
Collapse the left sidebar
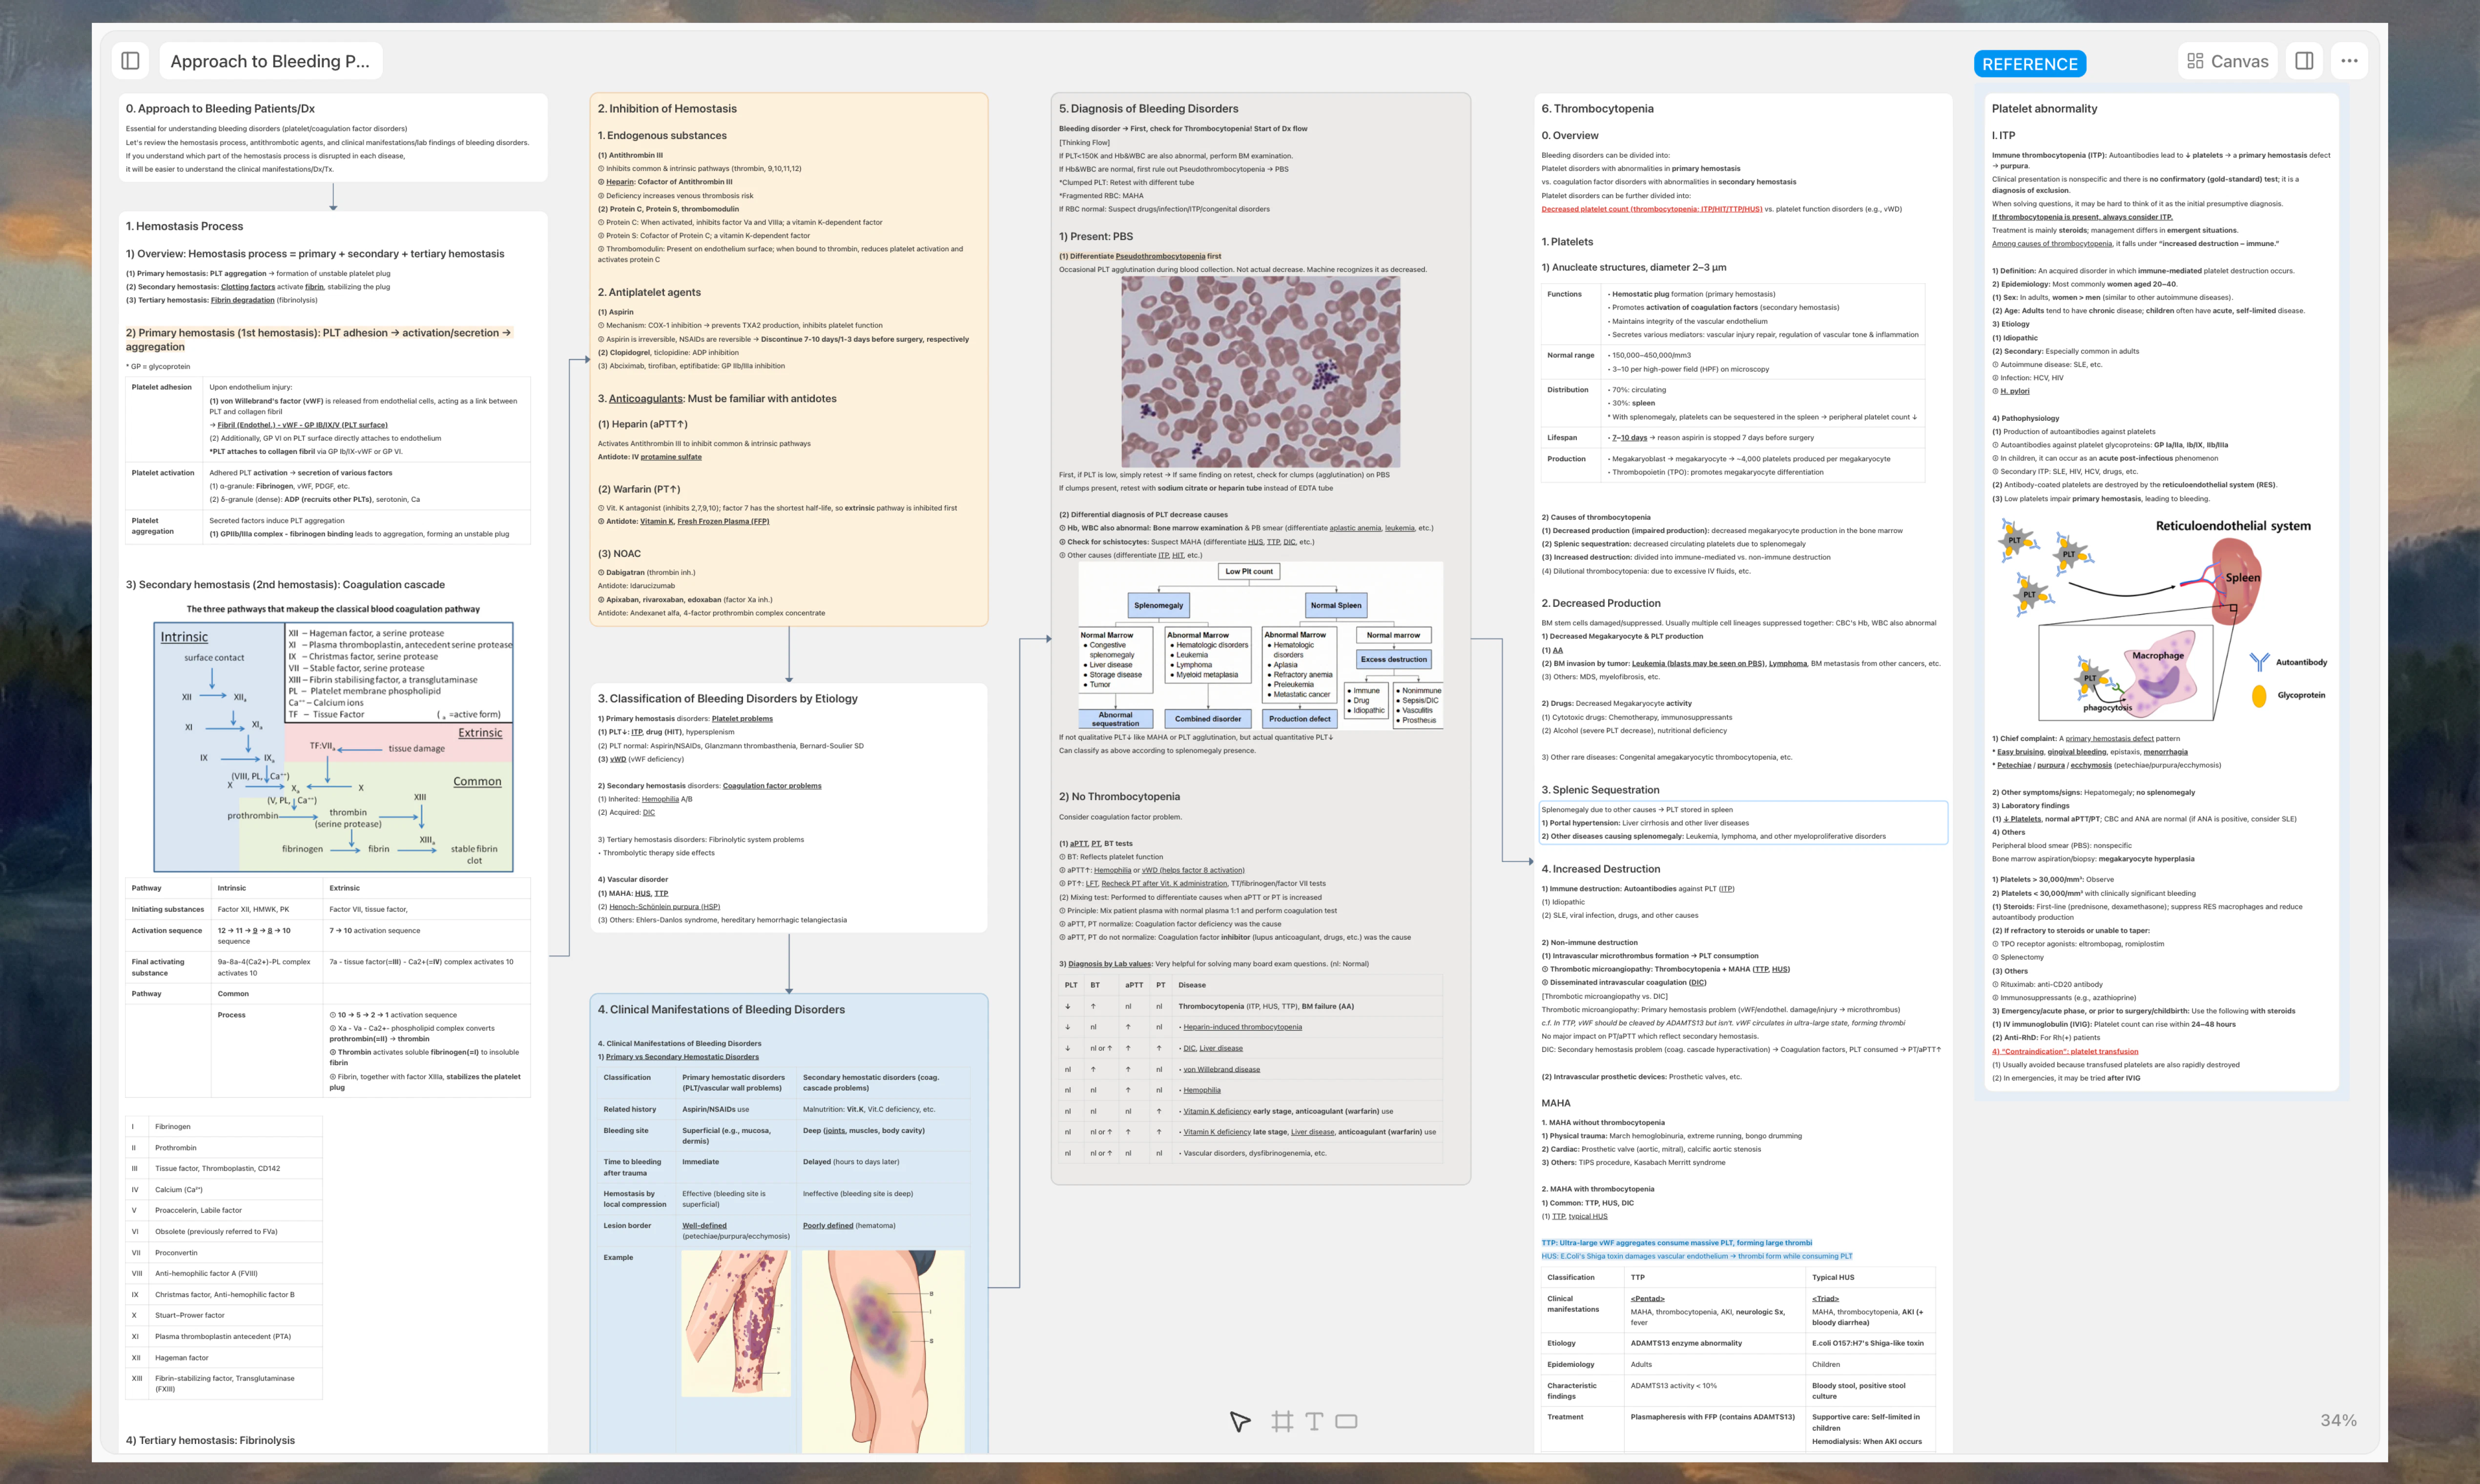pyautogui.click(x=130, y=60)
